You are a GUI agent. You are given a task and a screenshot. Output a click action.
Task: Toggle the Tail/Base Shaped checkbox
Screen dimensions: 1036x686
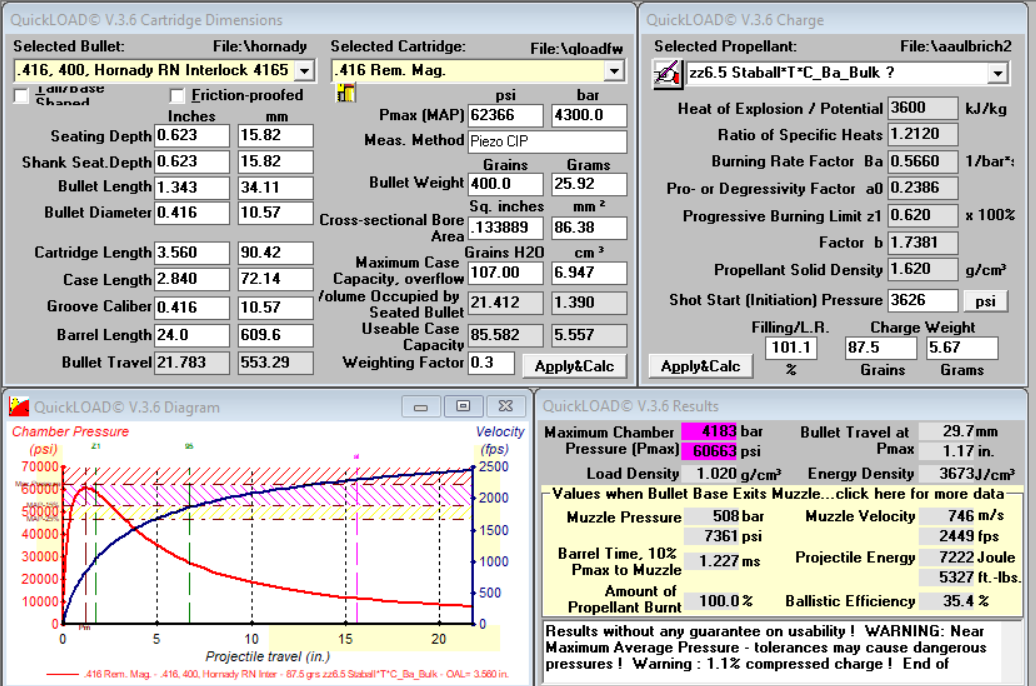coord(21,96)
